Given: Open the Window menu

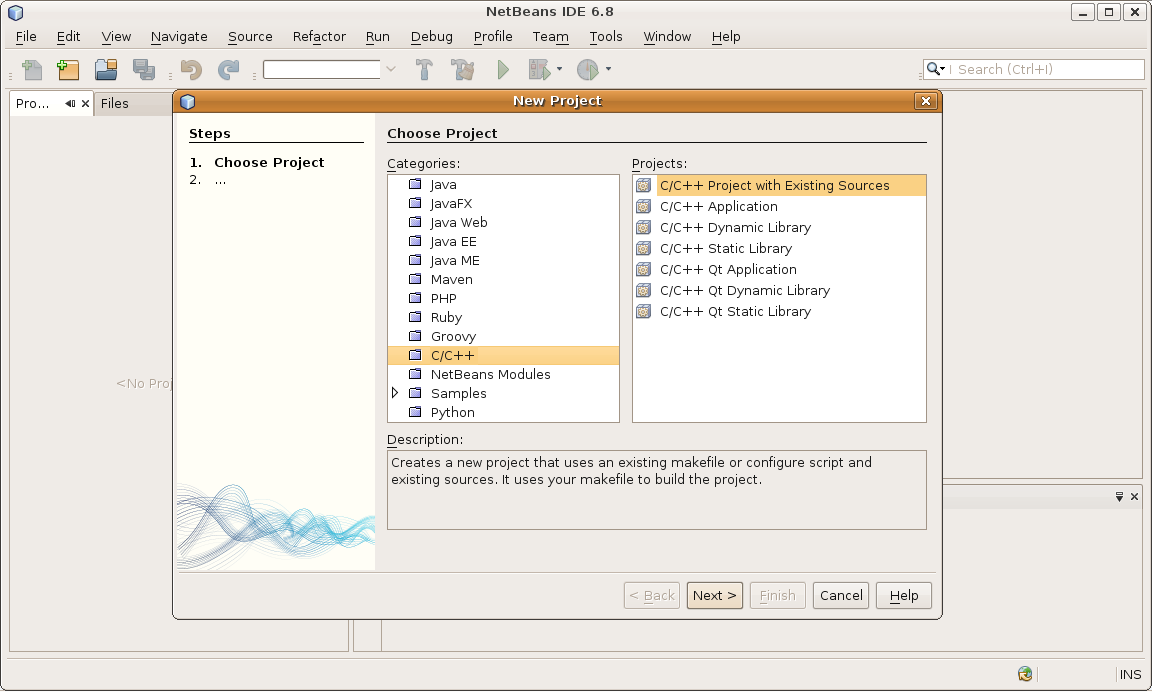Looking at the screenshot, I should point(667,37).
